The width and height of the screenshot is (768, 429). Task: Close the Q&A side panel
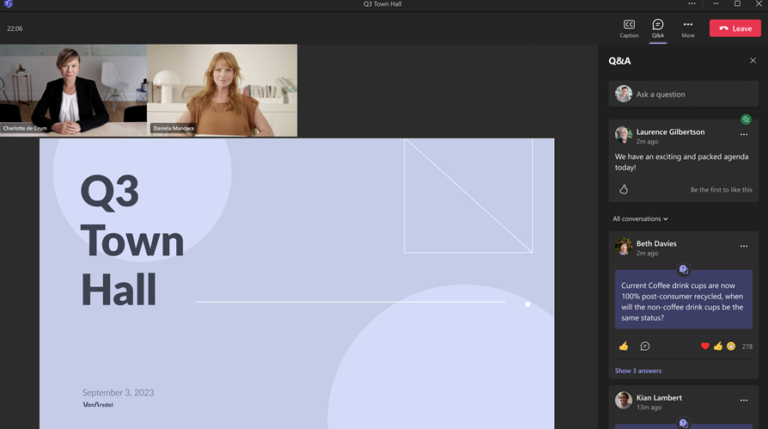[753, 61]
